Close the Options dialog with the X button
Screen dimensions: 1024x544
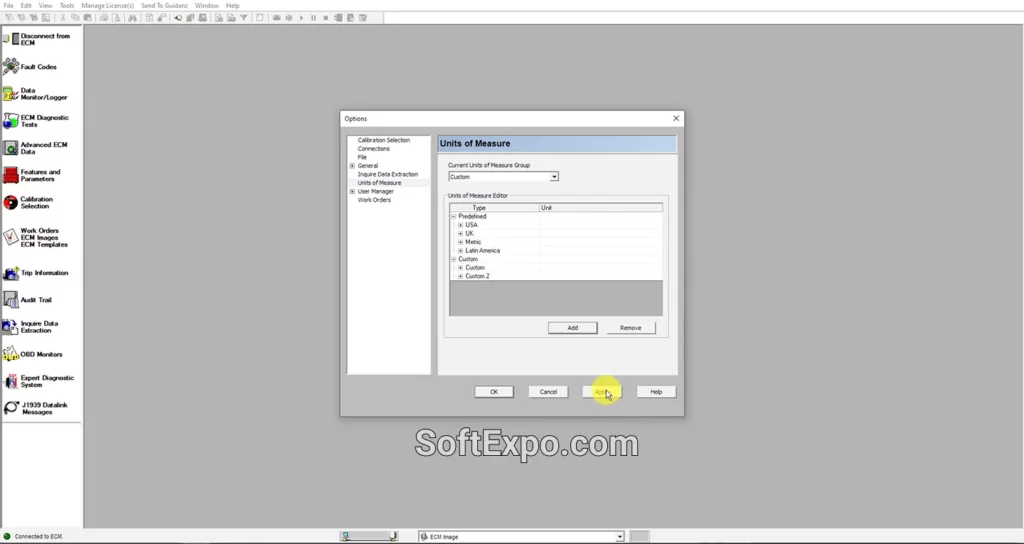click(676, 118)
